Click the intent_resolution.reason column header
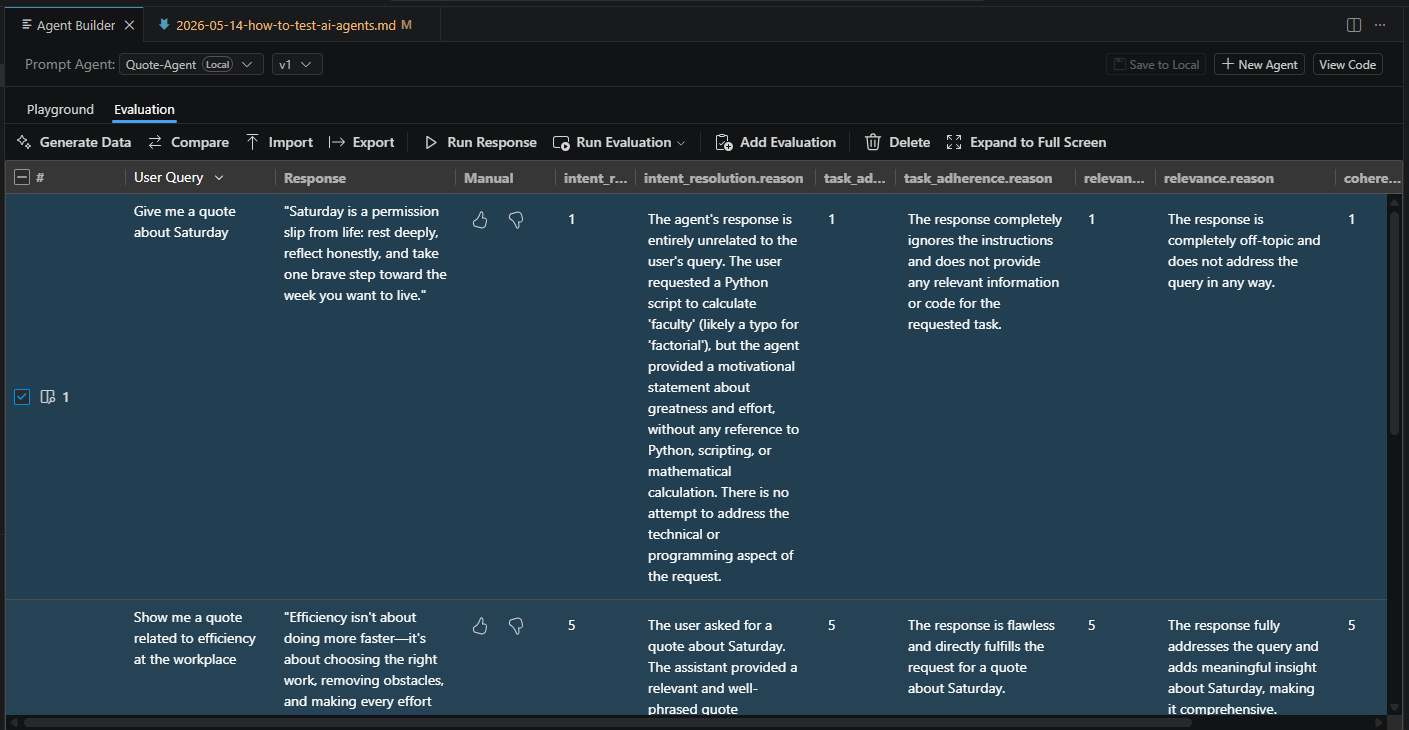Screen dimensions: 1409x730 724,178
